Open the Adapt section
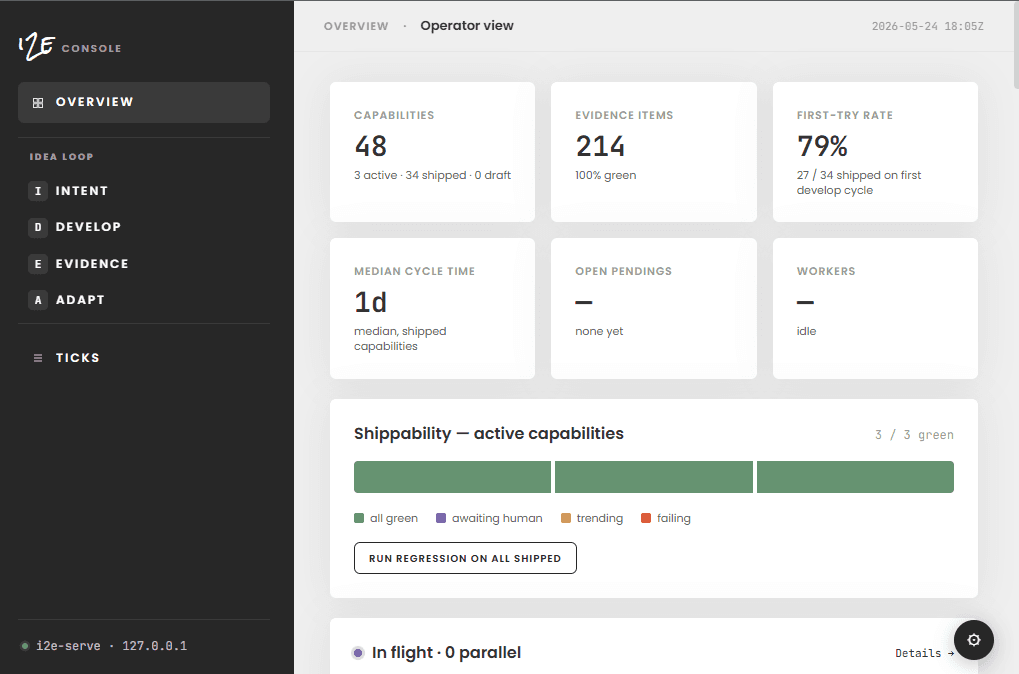 [144, 300]
